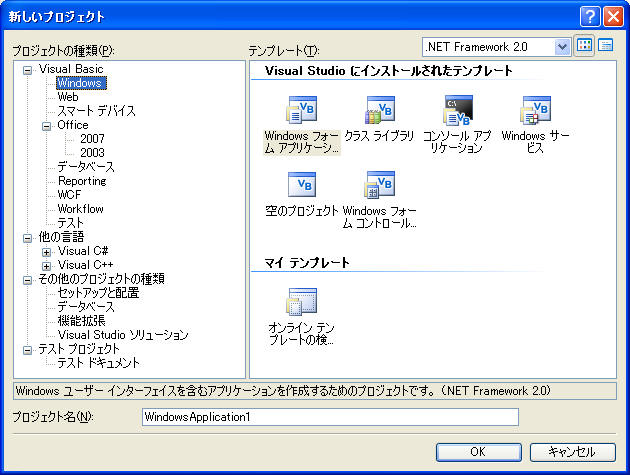Select 機能拡張 project type
This screenshot has height=475, width=630.
(82, 321)
